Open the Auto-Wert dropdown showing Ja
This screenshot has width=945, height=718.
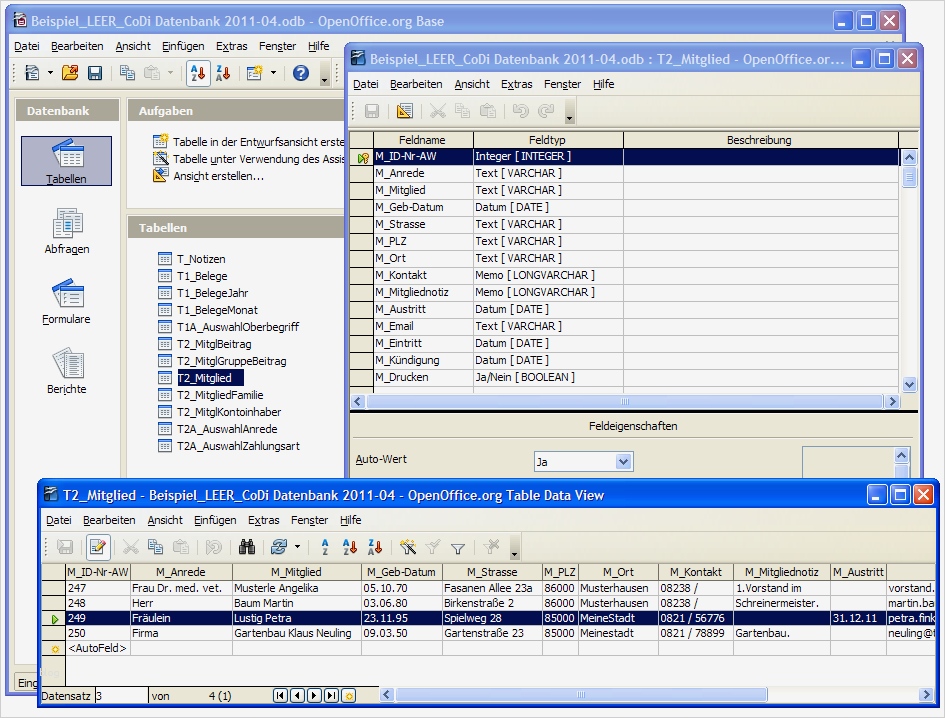624,462
